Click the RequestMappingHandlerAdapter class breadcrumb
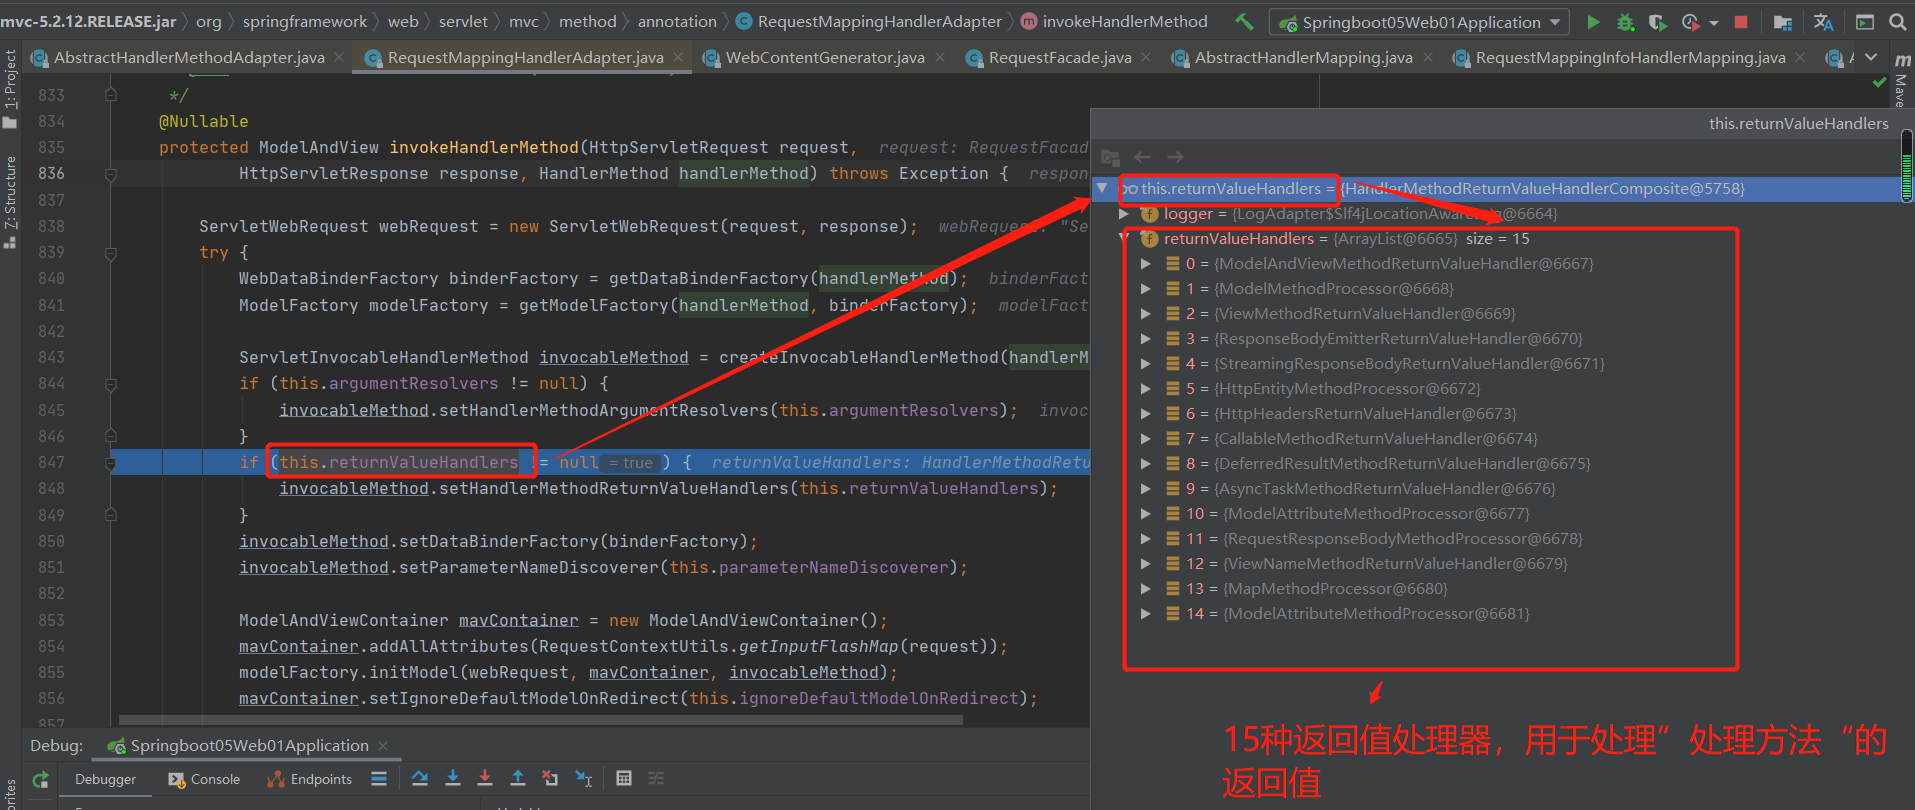Viewport: 1915px width, 810px height. [868, 21]
